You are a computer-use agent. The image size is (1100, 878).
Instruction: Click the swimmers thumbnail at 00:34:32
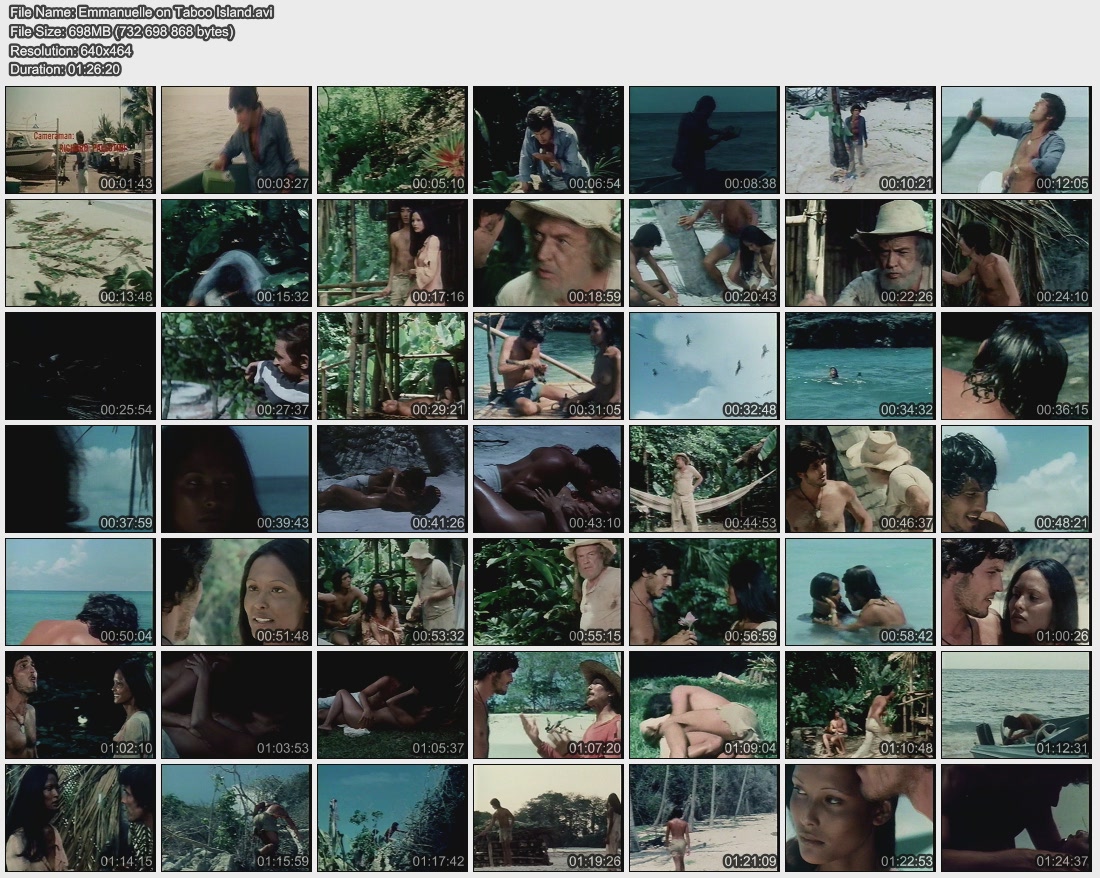[860, 366]
